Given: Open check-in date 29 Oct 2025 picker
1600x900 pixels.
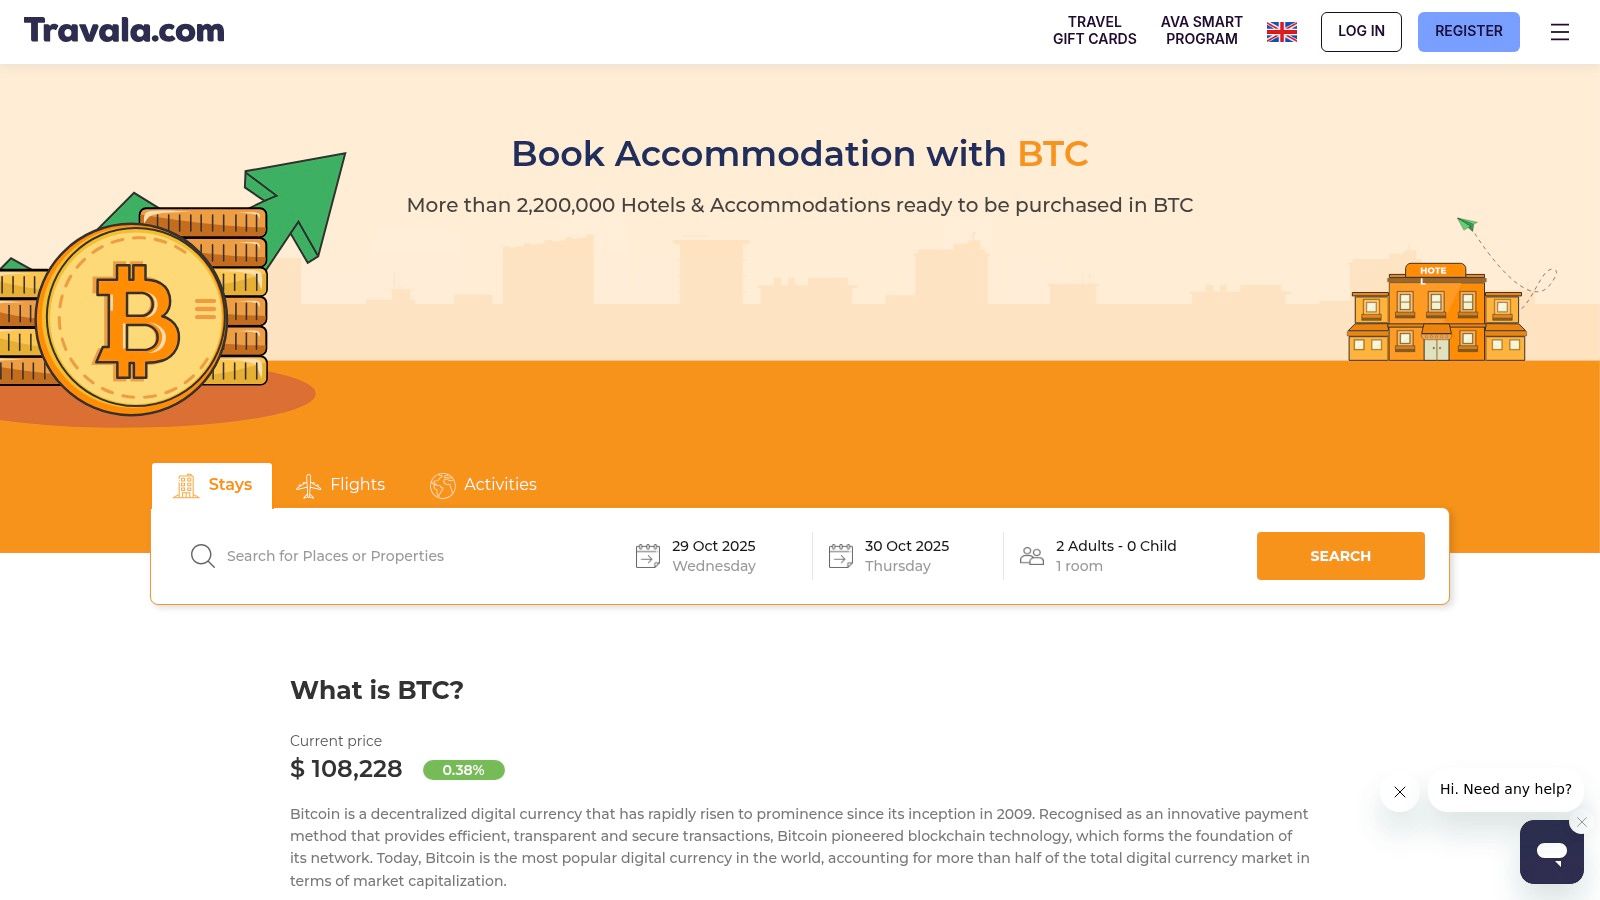Looking at the screenshot, I should click(x=714, y=556).
